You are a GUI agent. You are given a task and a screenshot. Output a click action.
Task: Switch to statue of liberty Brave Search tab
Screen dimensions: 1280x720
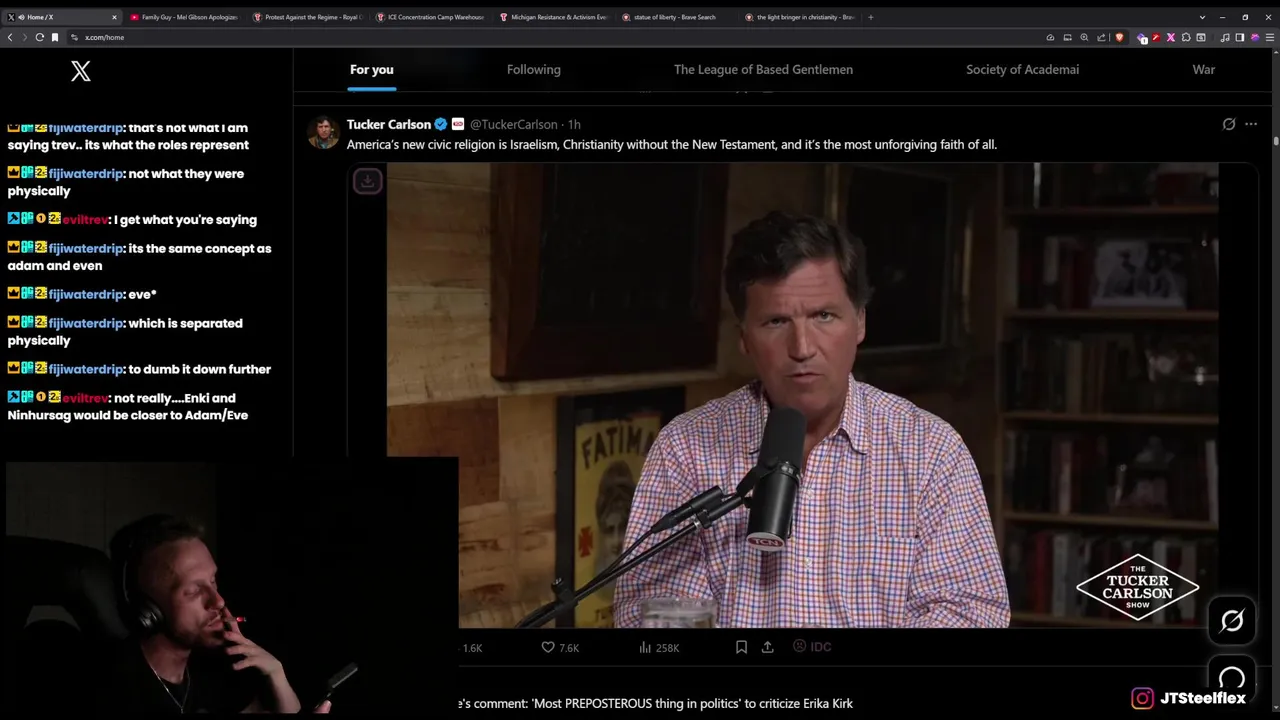[x=676, y=17]
